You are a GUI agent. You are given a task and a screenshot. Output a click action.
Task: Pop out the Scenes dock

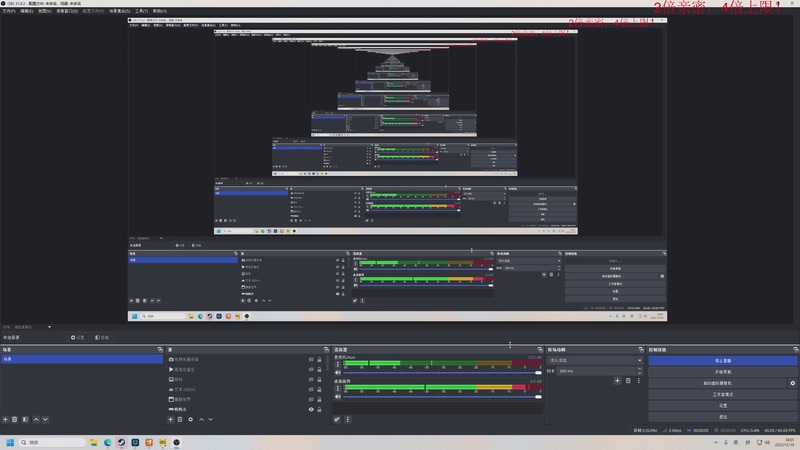(x=160, y=349)
